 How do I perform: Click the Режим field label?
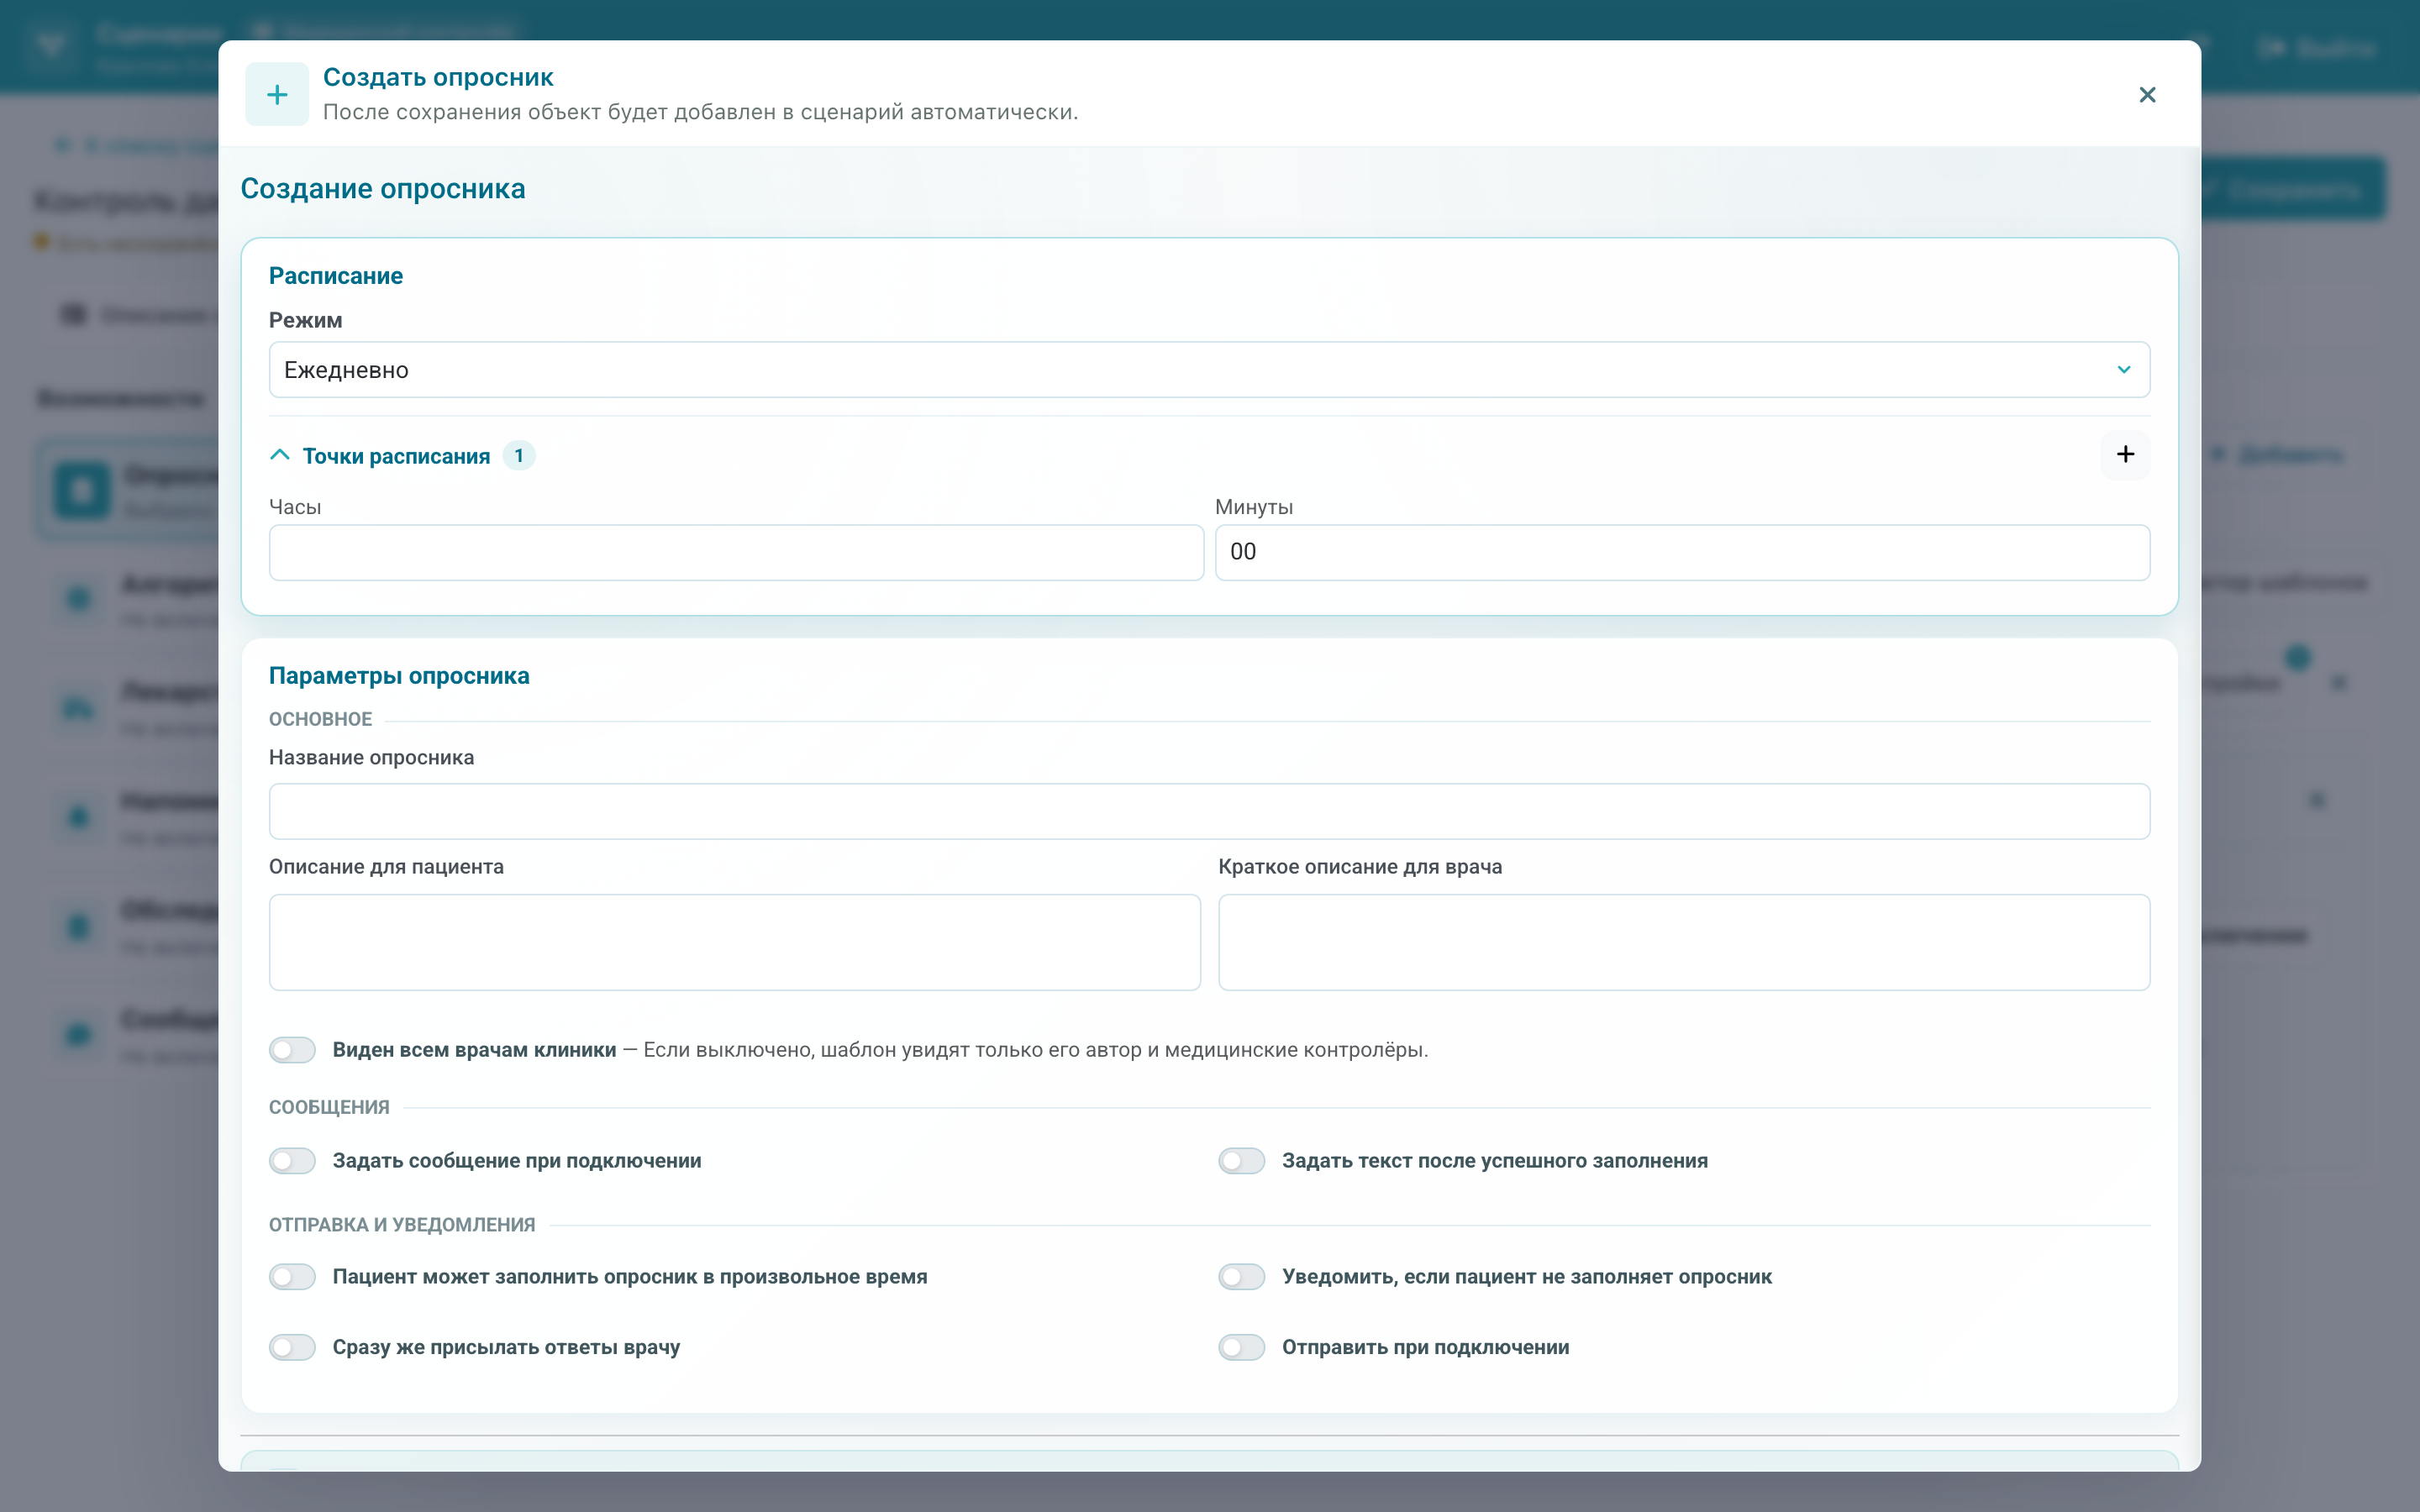305,320
